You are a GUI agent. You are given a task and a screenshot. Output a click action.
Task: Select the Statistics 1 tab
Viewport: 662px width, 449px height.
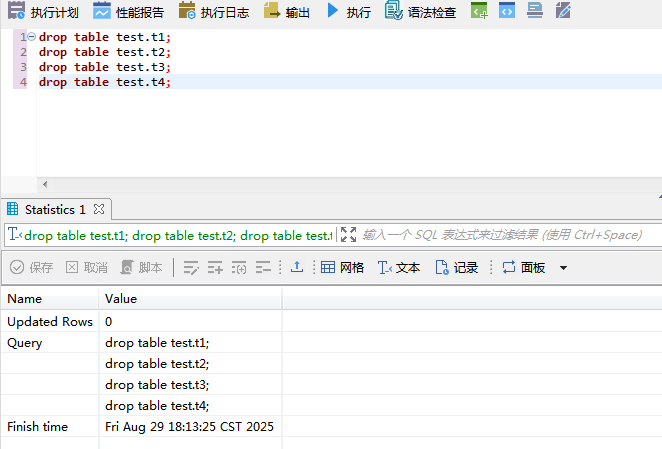click(54, 210)
